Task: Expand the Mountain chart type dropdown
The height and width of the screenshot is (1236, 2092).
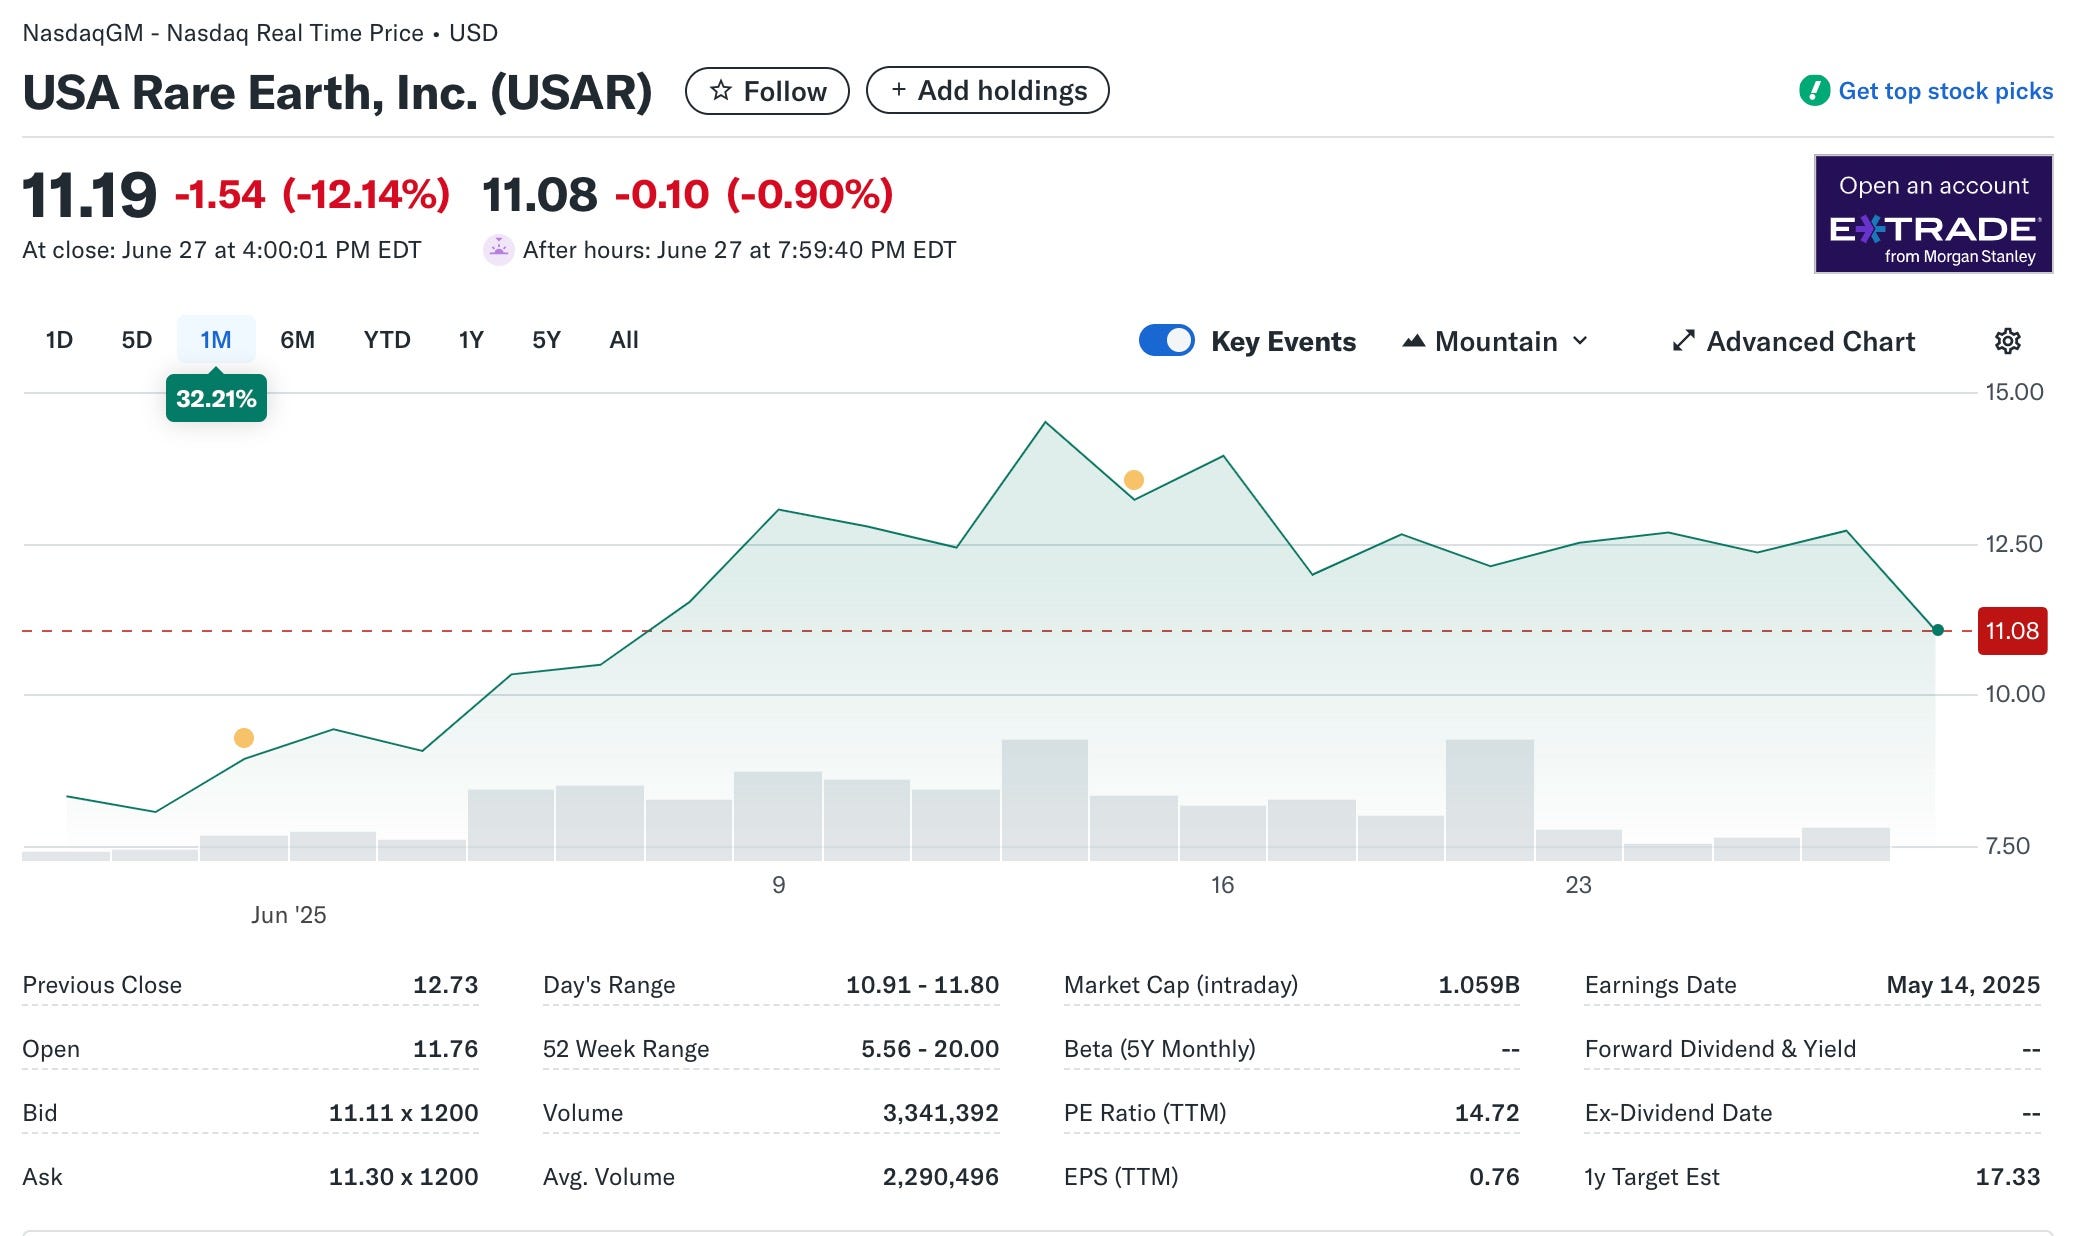Action: point(1496,341)
